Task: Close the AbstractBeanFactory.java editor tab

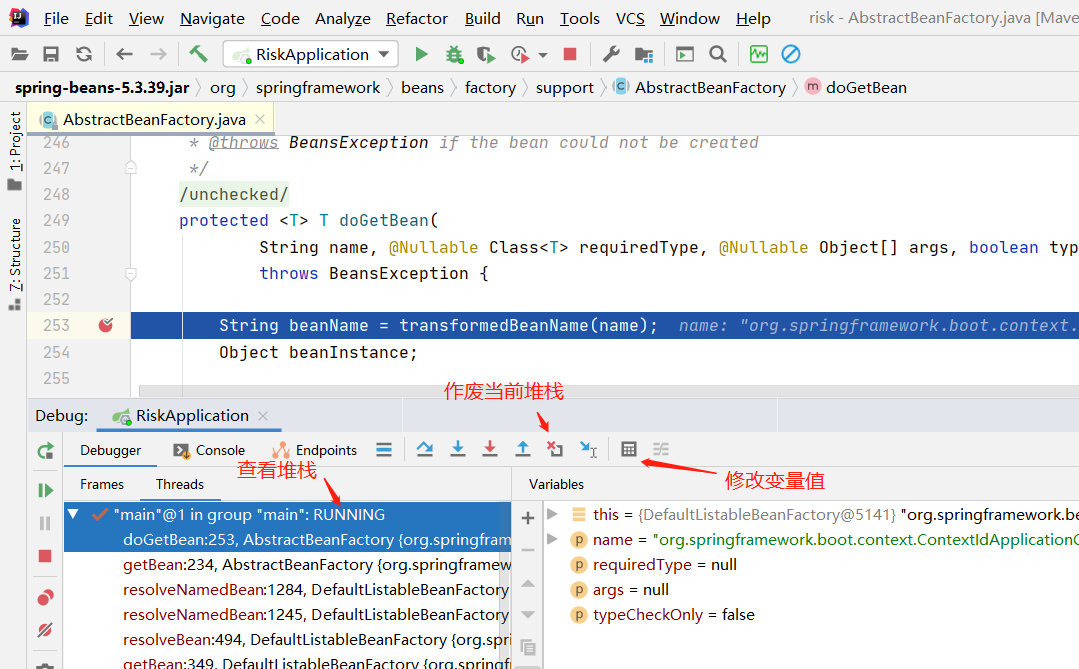Action: click(x=260, y=119)
